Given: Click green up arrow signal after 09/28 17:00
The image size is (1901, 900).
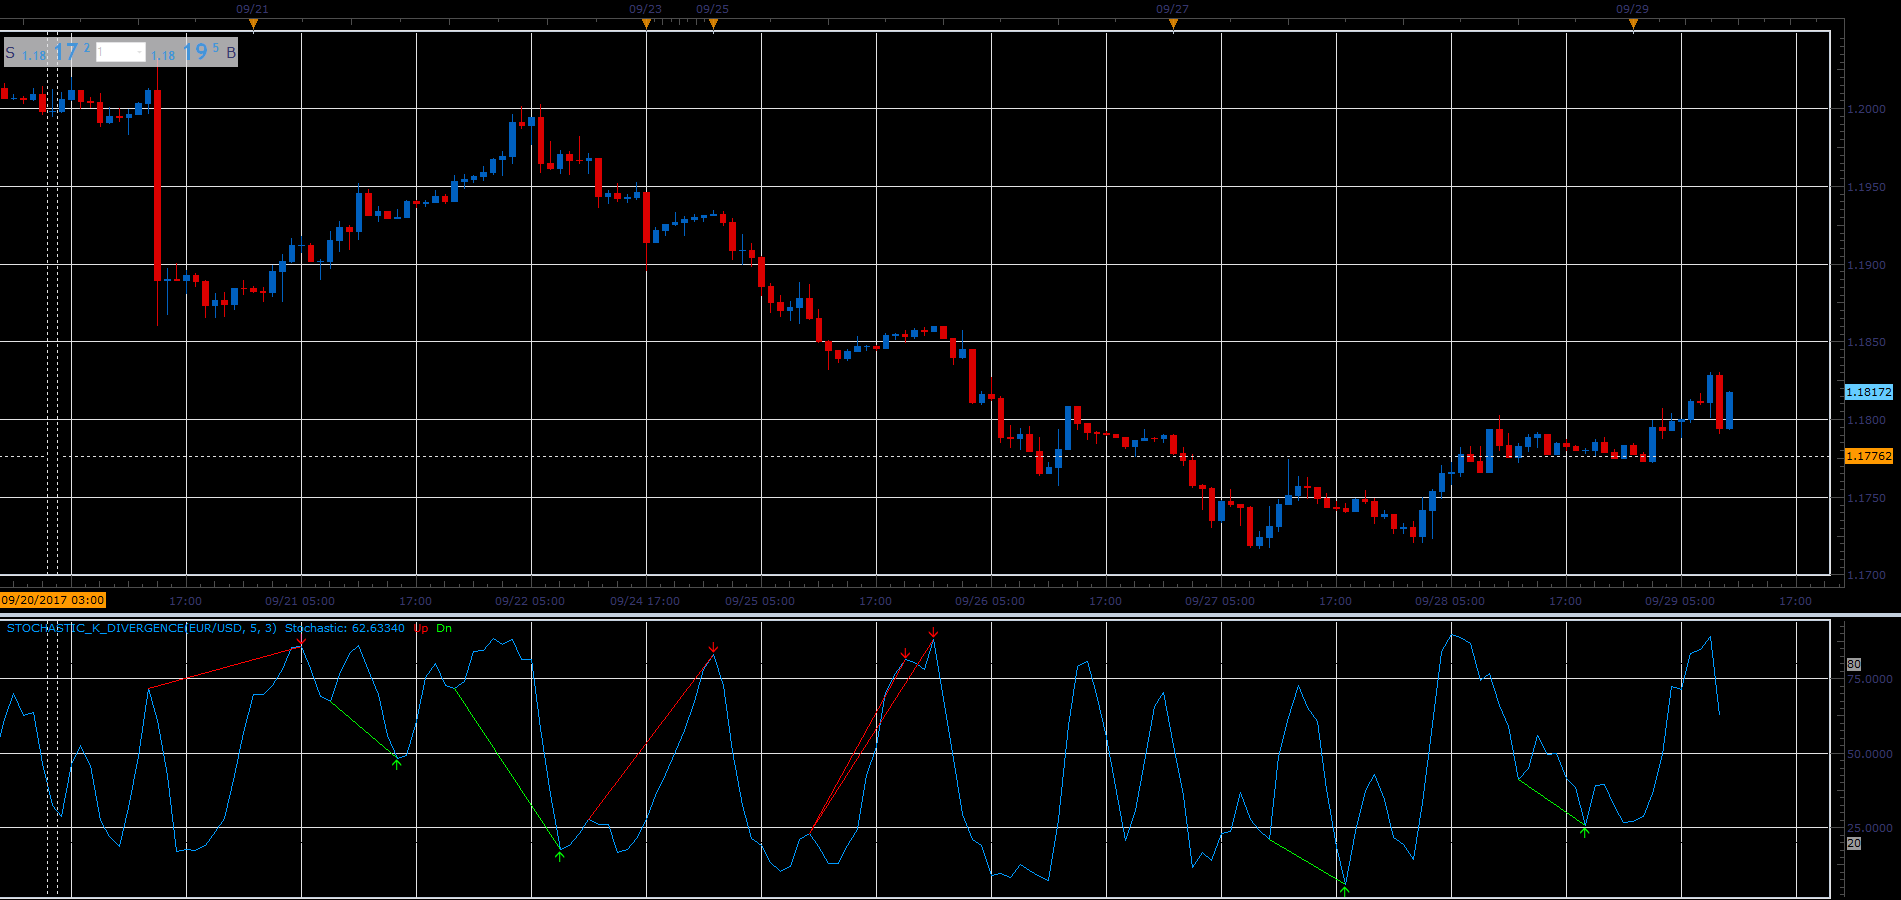Looking at the screenshot, I should (x=1584, y=831).
